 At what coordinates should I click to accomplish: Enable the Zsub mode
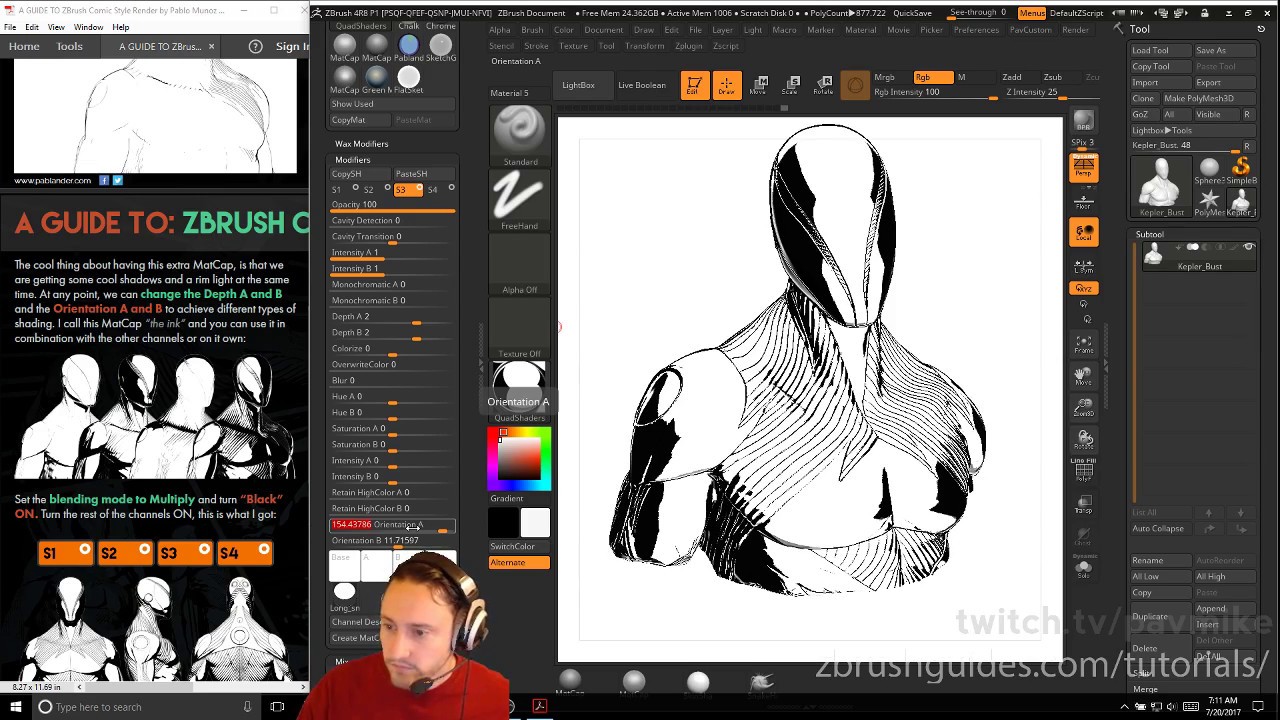click(1053, 77)
